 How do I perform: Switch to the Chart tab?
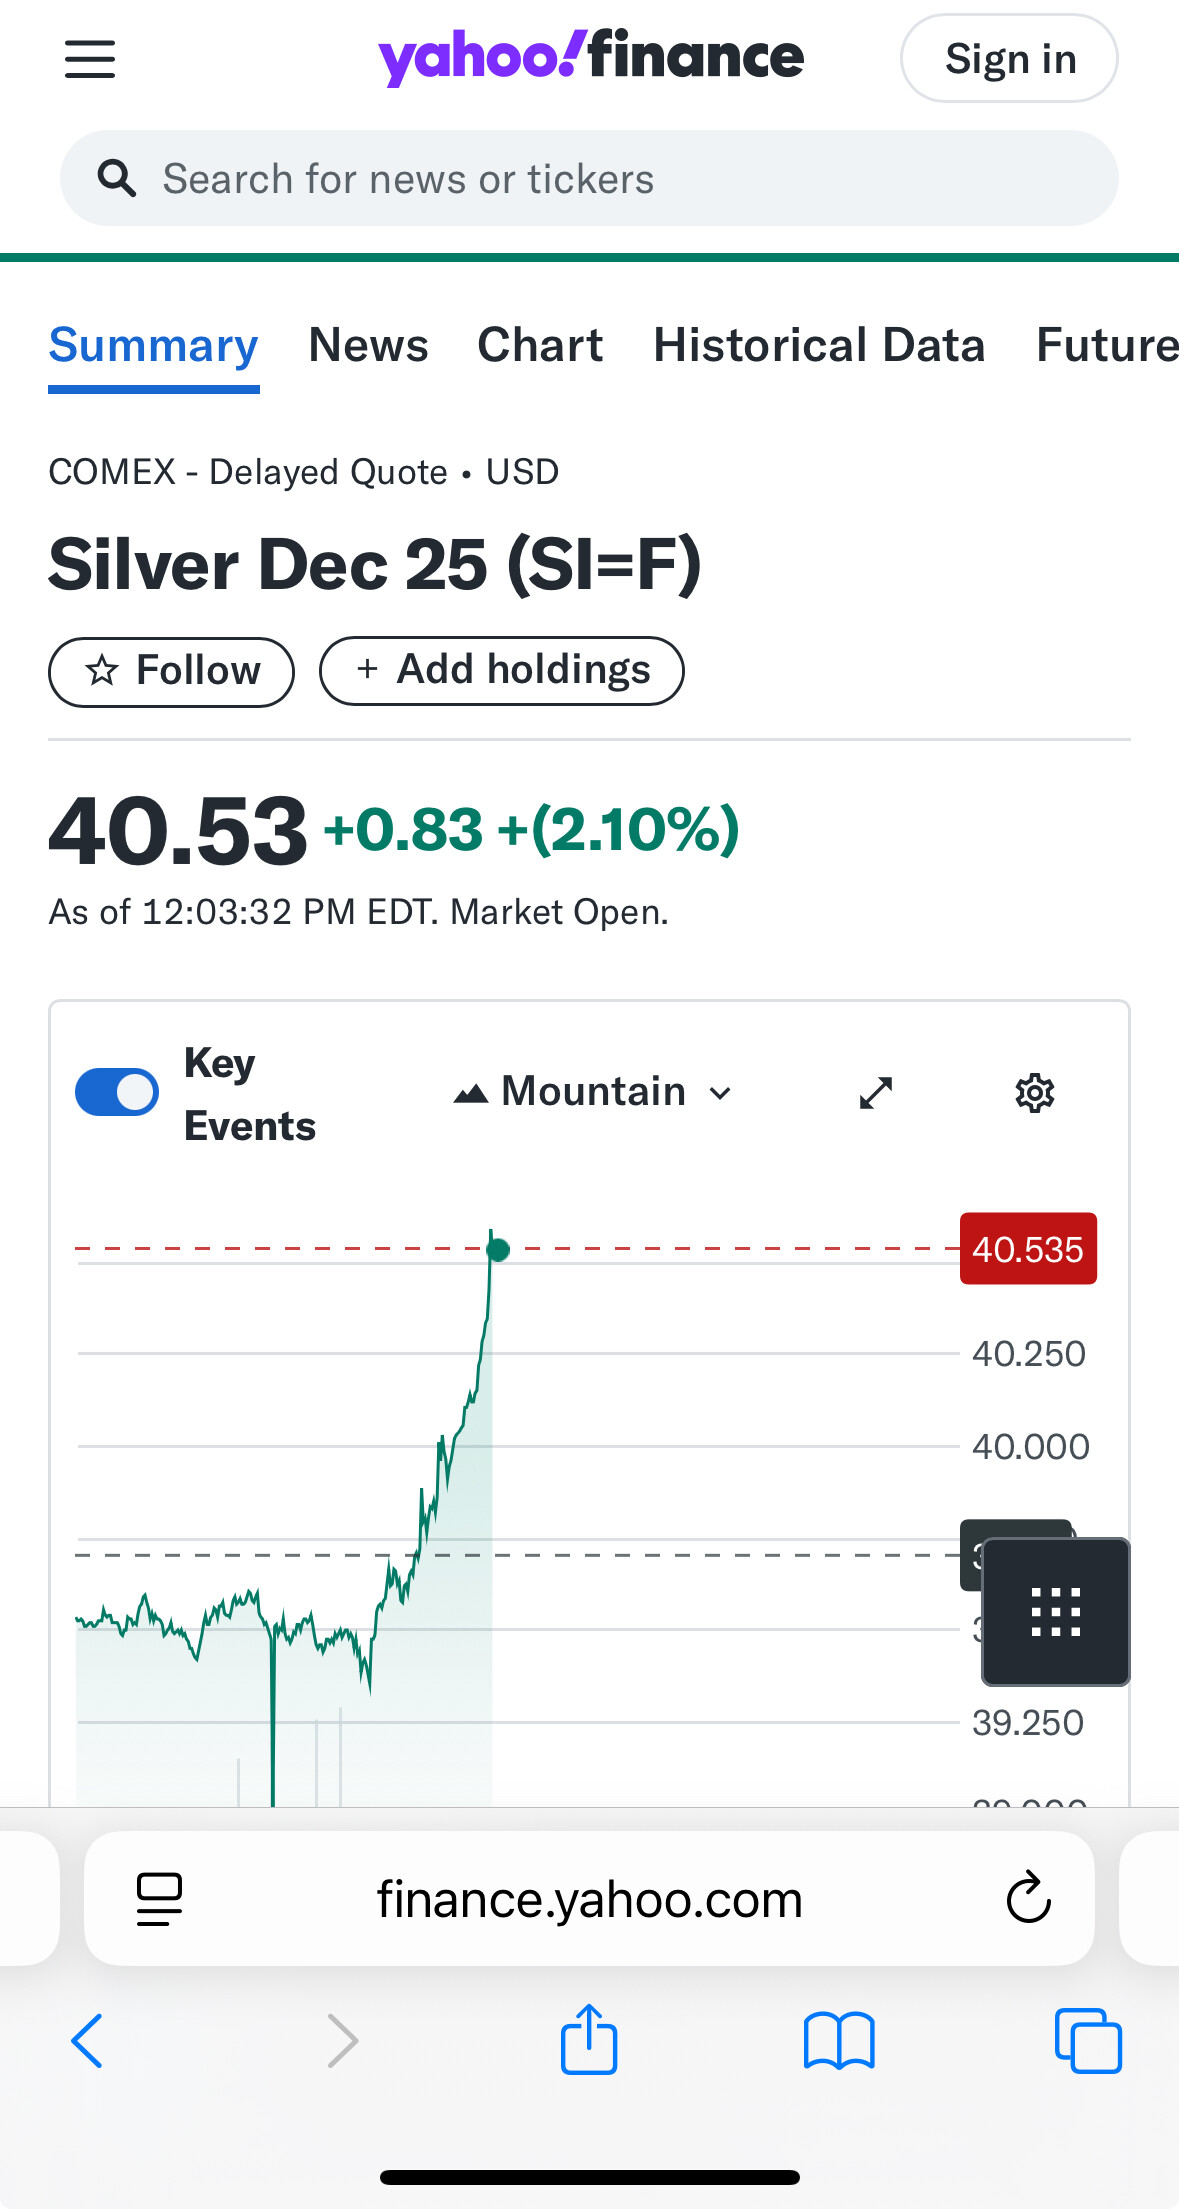(x=540, y=345)
